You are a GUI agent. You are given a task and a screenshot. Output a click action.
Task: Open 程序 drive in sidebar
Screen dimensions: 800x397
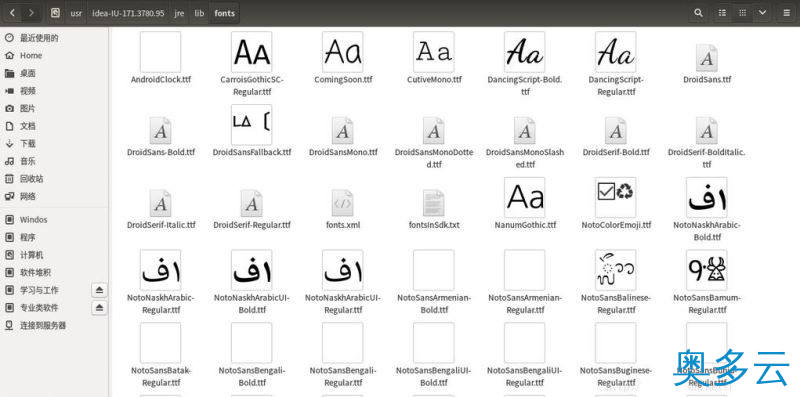(54, 237)
